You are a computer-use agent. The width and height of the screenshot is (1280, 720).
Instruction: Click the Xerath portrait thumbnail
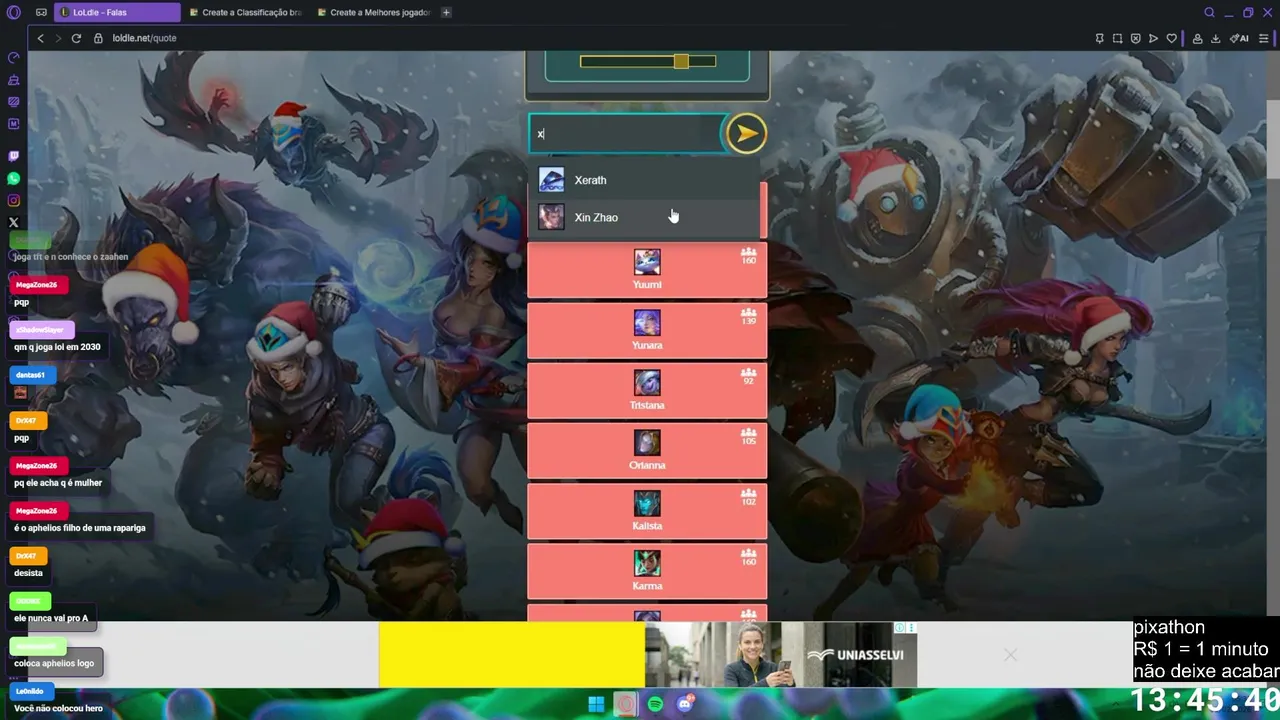551,180
